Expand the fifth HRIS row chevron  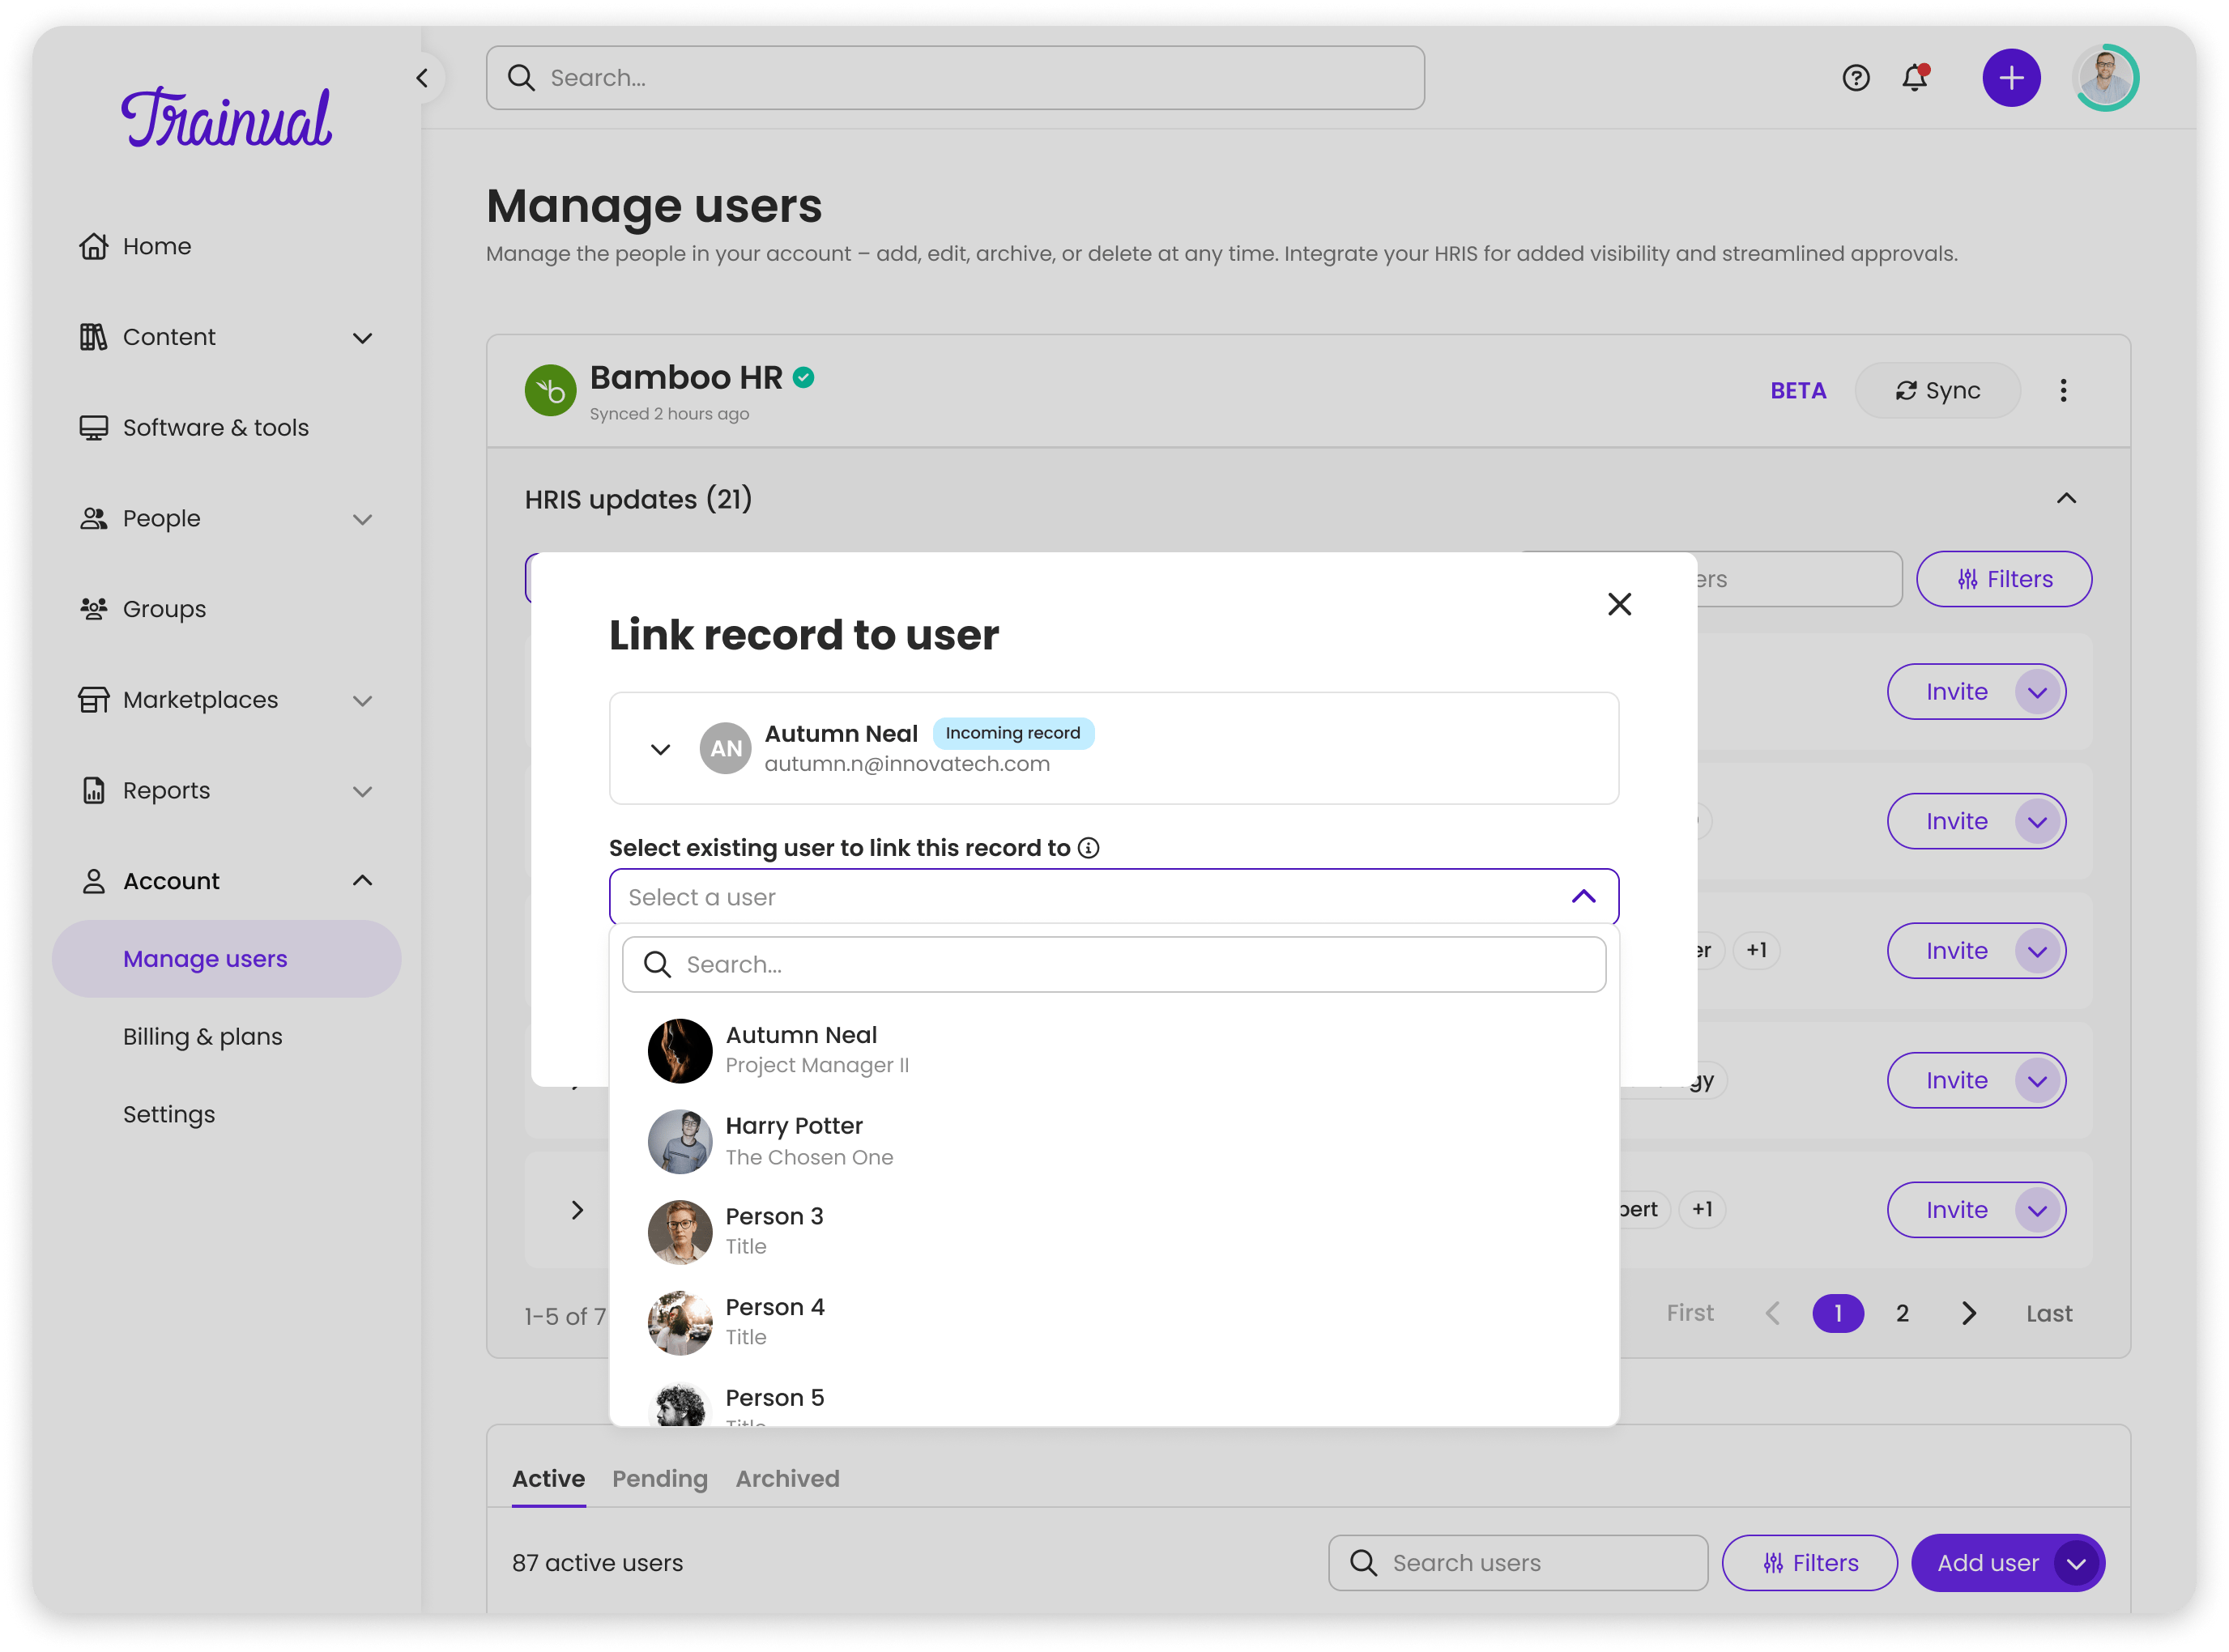(577, 1210)
